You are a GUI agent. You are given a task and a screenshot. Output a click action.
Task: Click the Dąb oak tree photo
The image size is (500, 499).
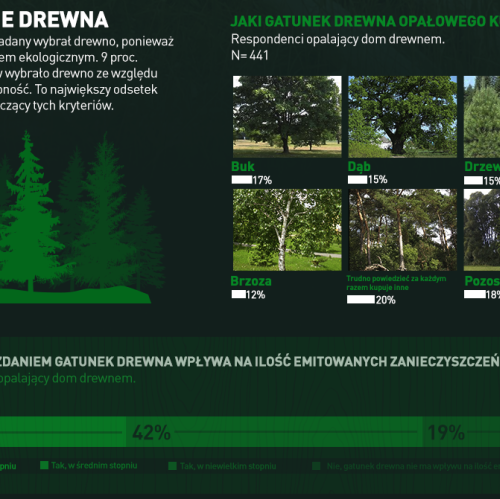402,117
